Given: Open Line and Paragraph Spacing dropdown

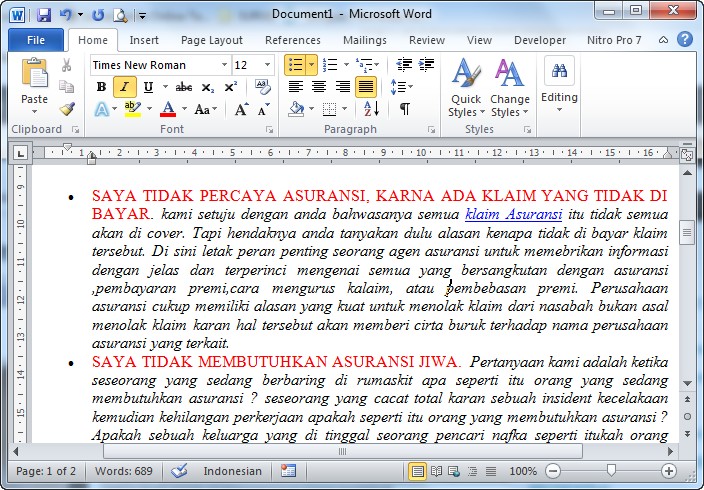Looking at the screenshot, I should (401, 86).
